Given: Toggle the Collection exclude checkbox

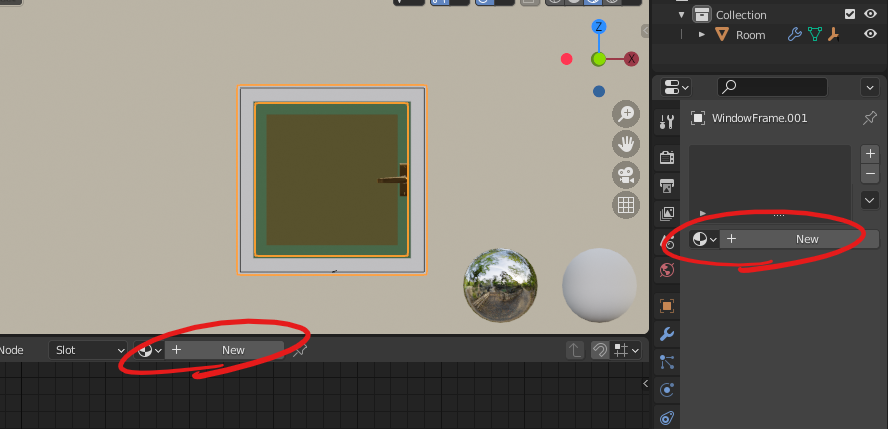Looking at the screenshot, I should 849,14.
